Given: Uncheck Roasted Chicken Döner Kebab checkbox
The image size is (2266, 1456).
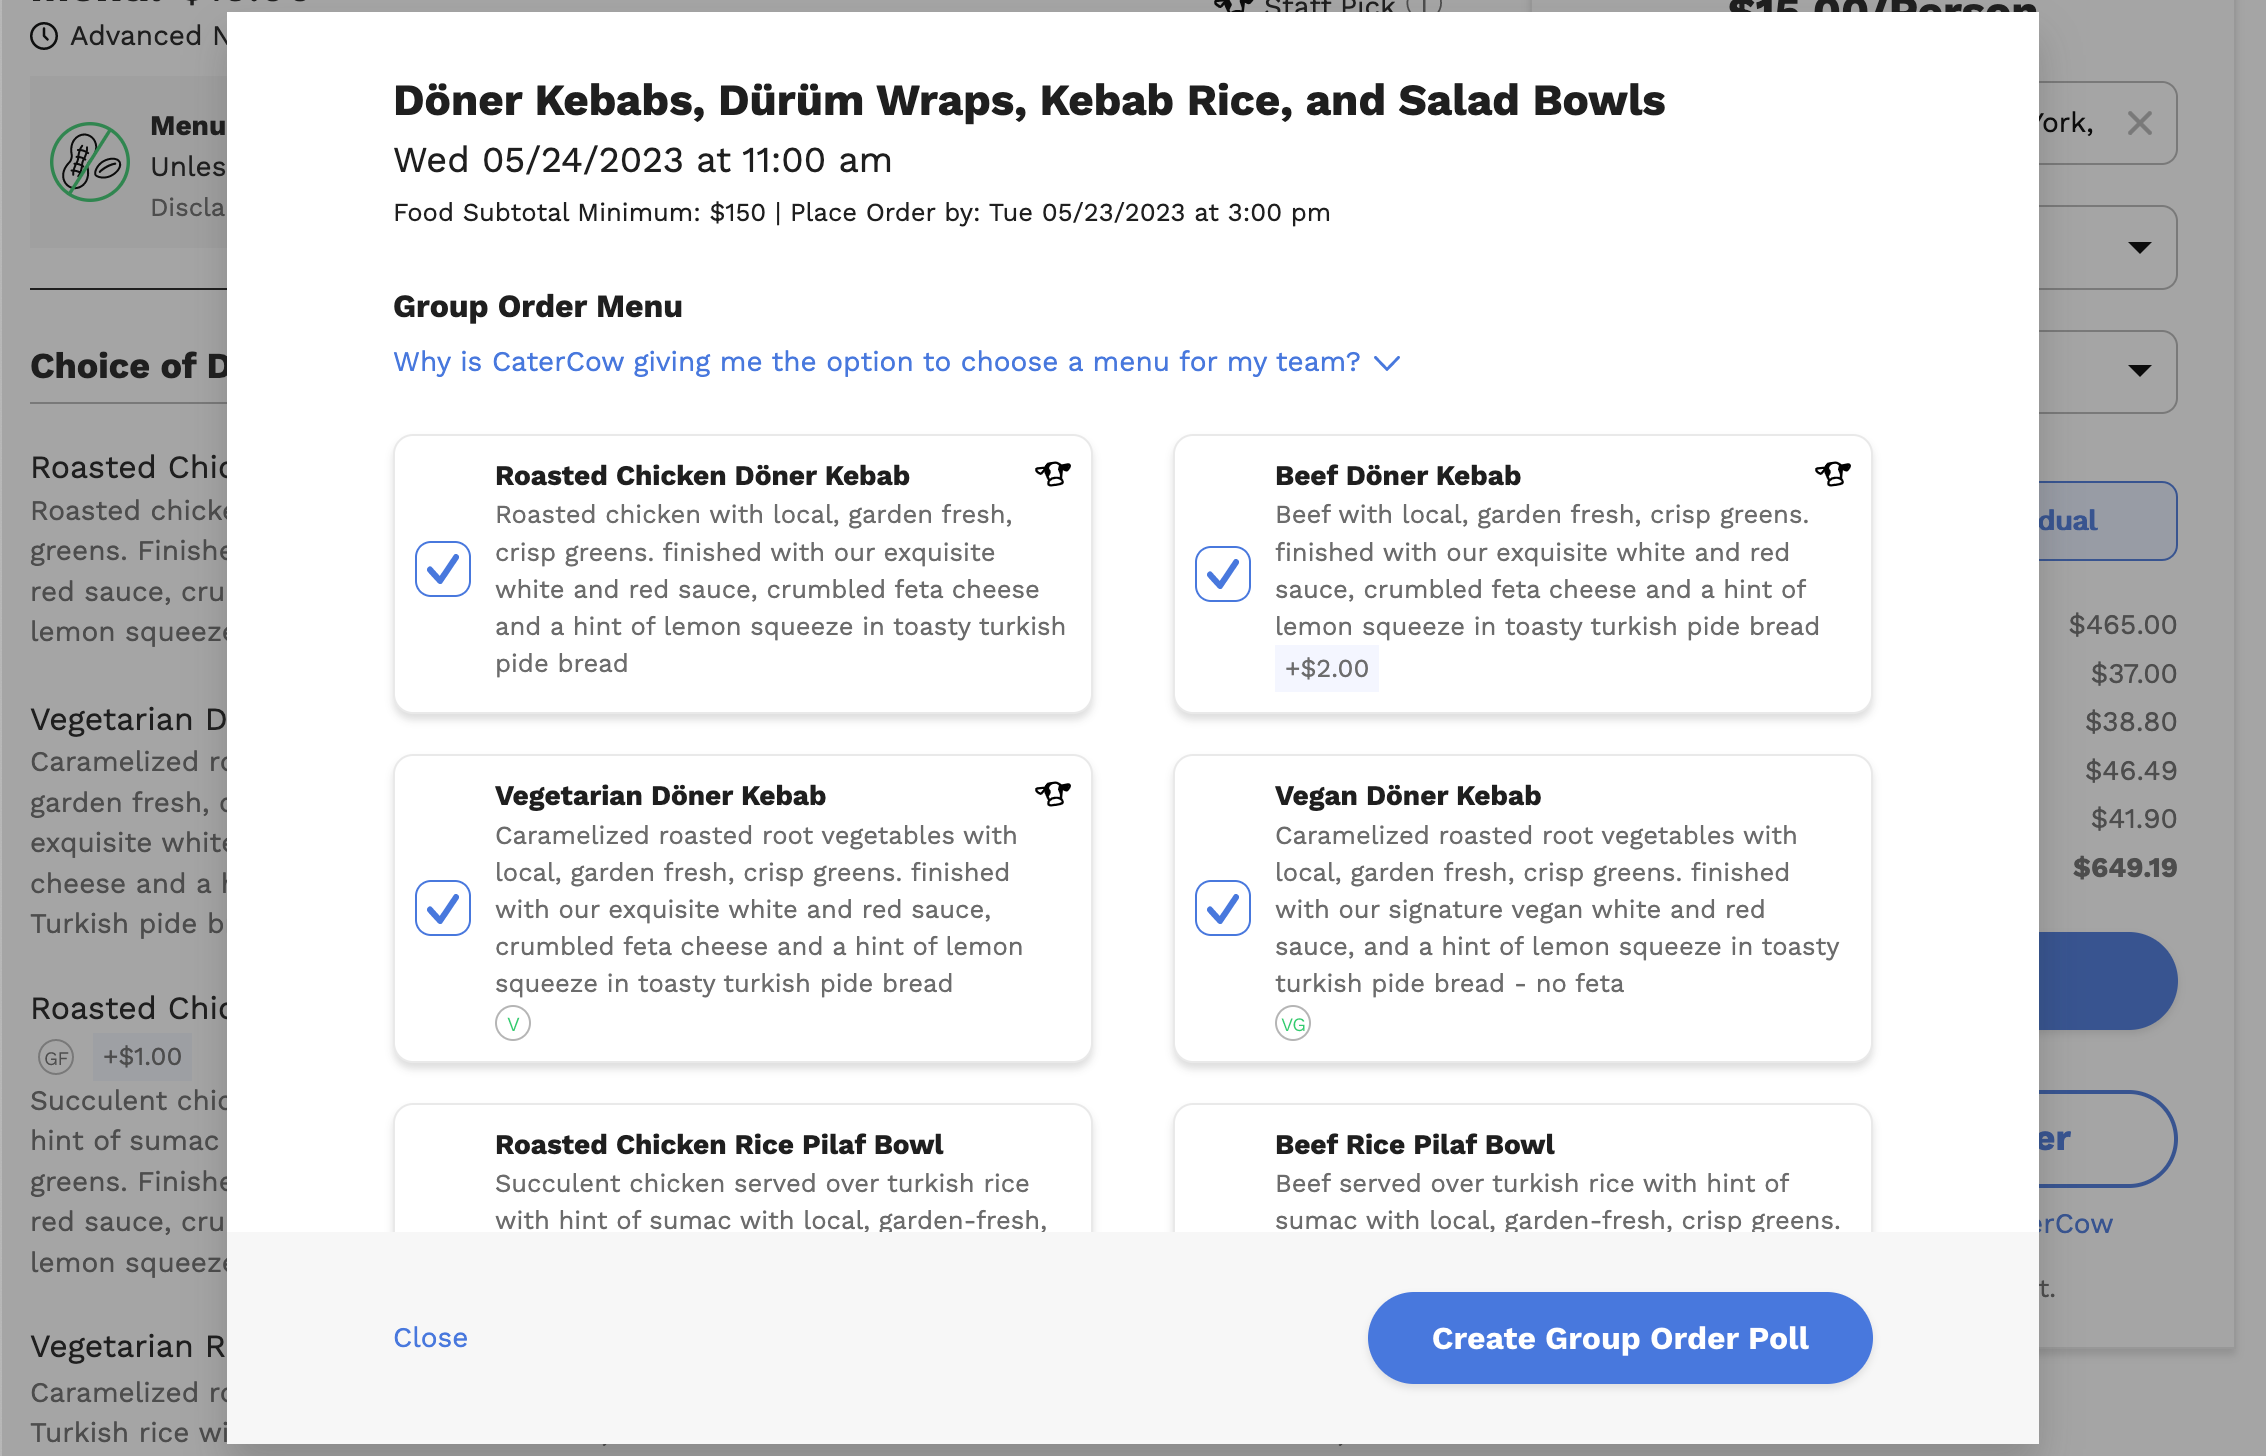Looking at the screenshot, I should pyautogui.click(x=443, y=569).
